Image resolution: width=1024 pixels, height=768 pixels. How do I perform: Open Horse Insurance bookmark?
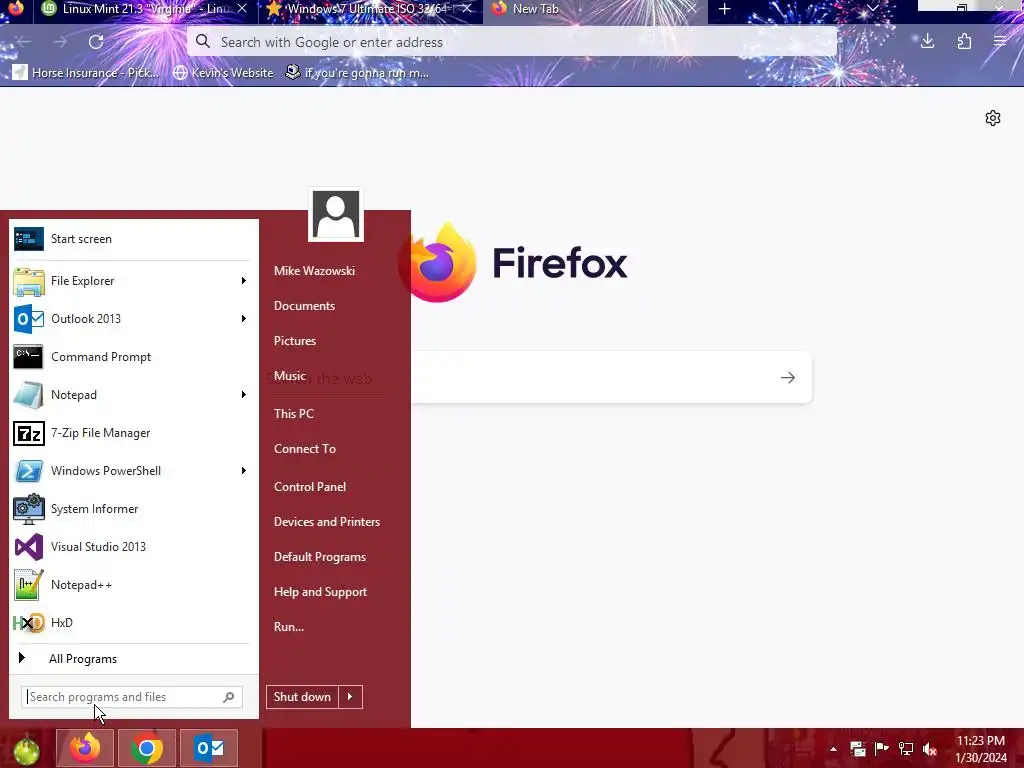[x=87, y=72]
